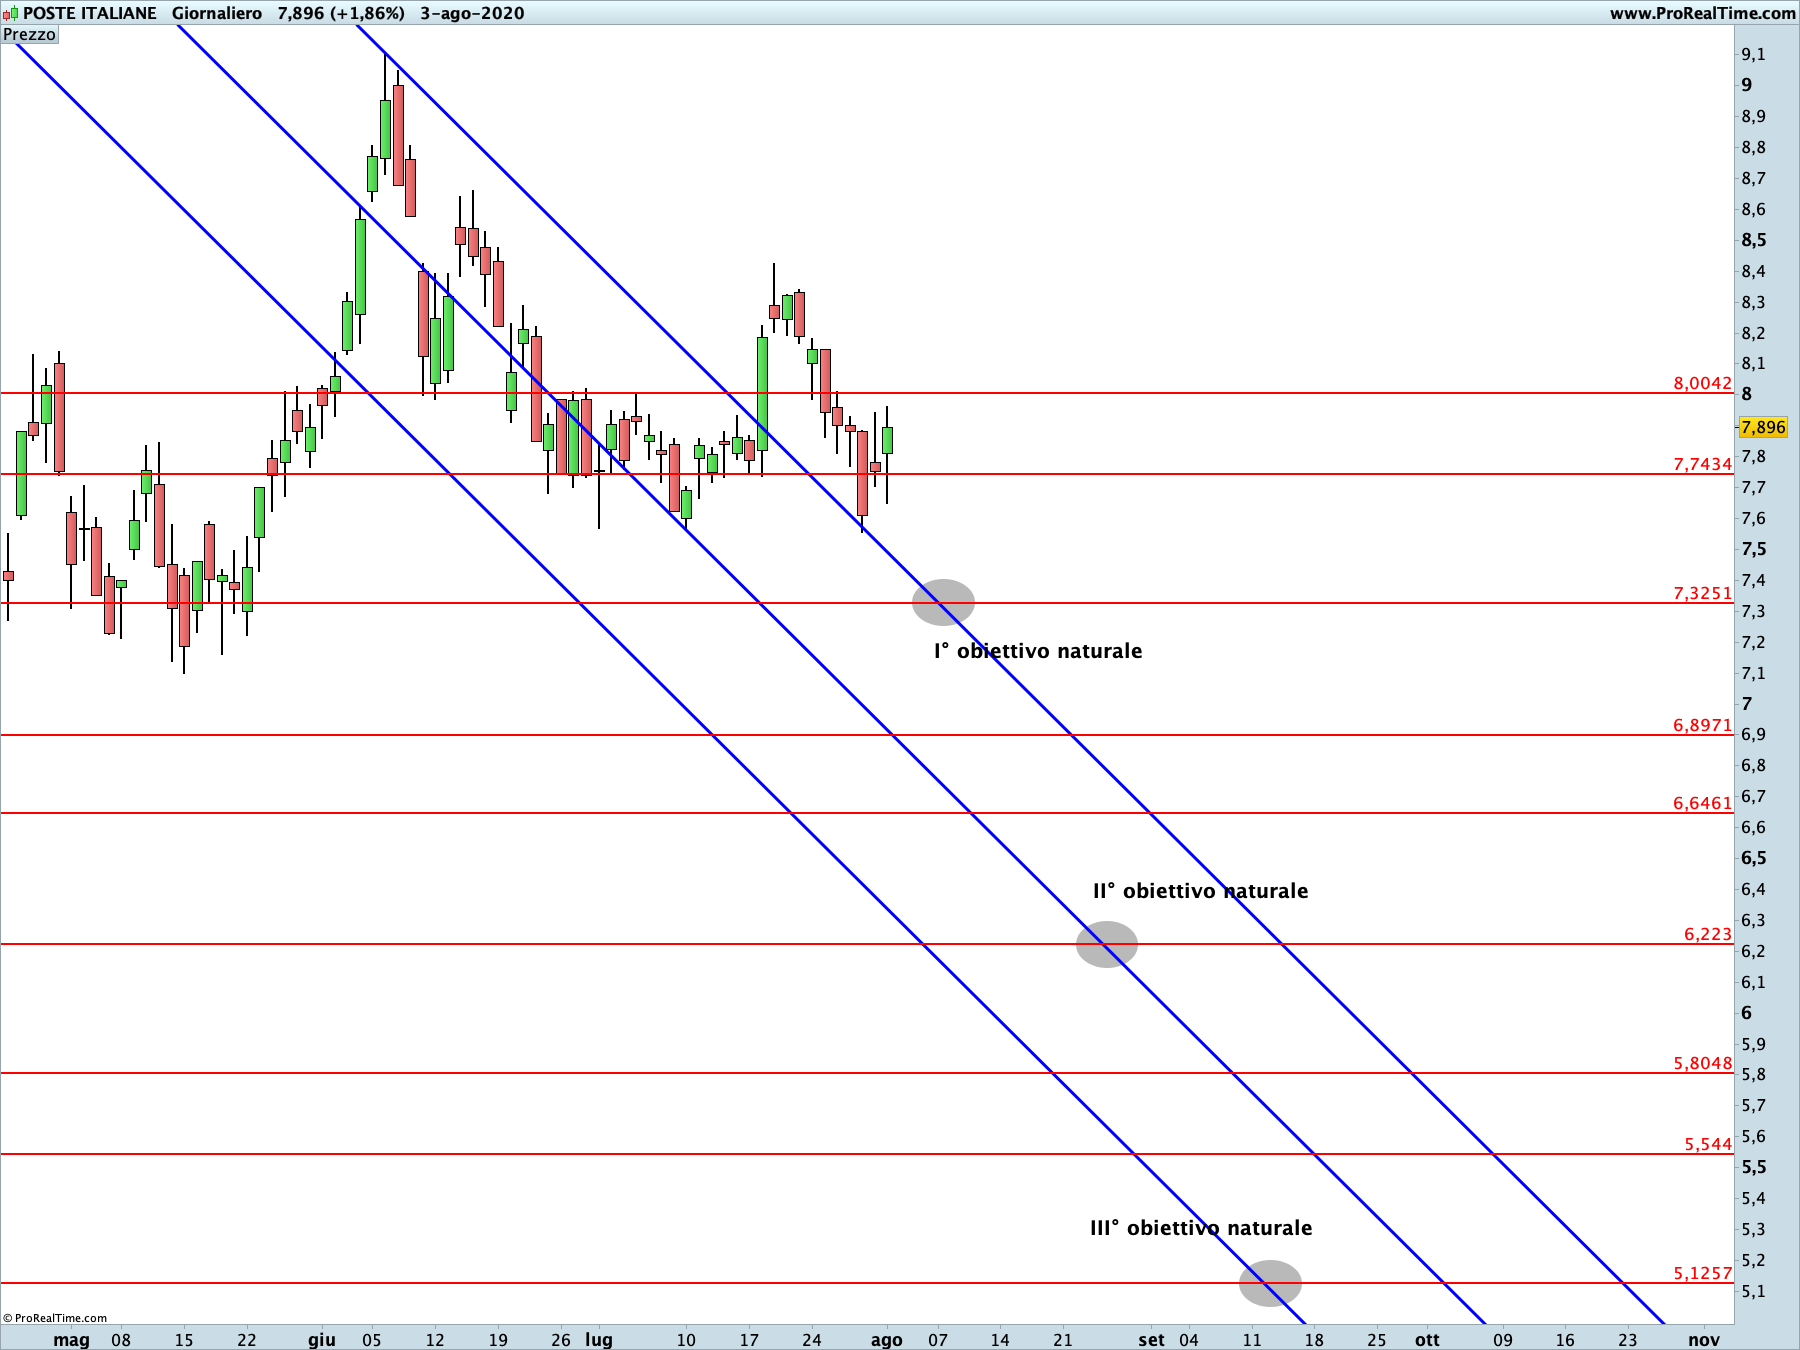Click the red level label 6,8971
This screenshot has width=1800, height=1350.
1702,725
